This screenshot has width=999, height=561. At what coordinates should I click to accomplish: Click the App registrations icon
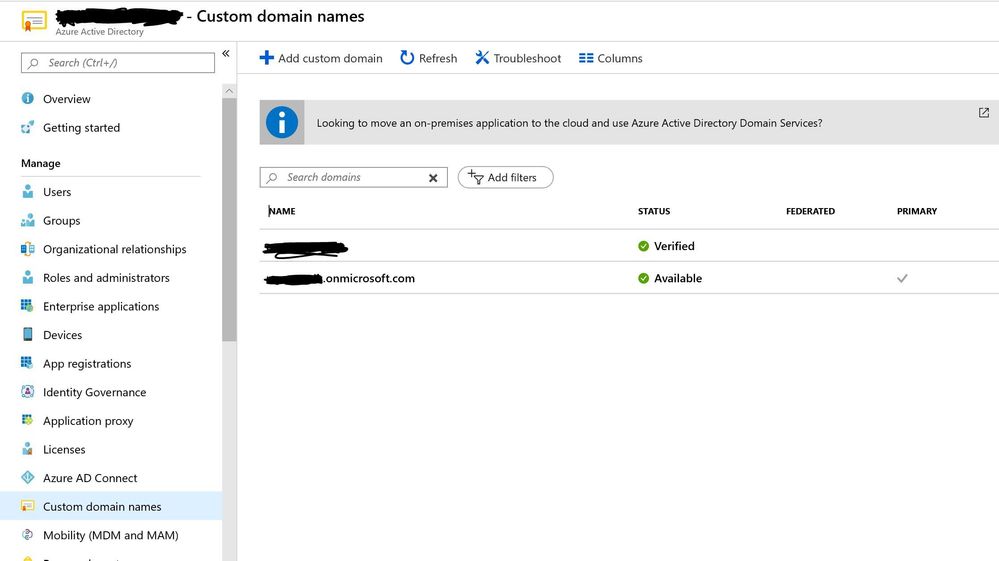click(27, 363)
